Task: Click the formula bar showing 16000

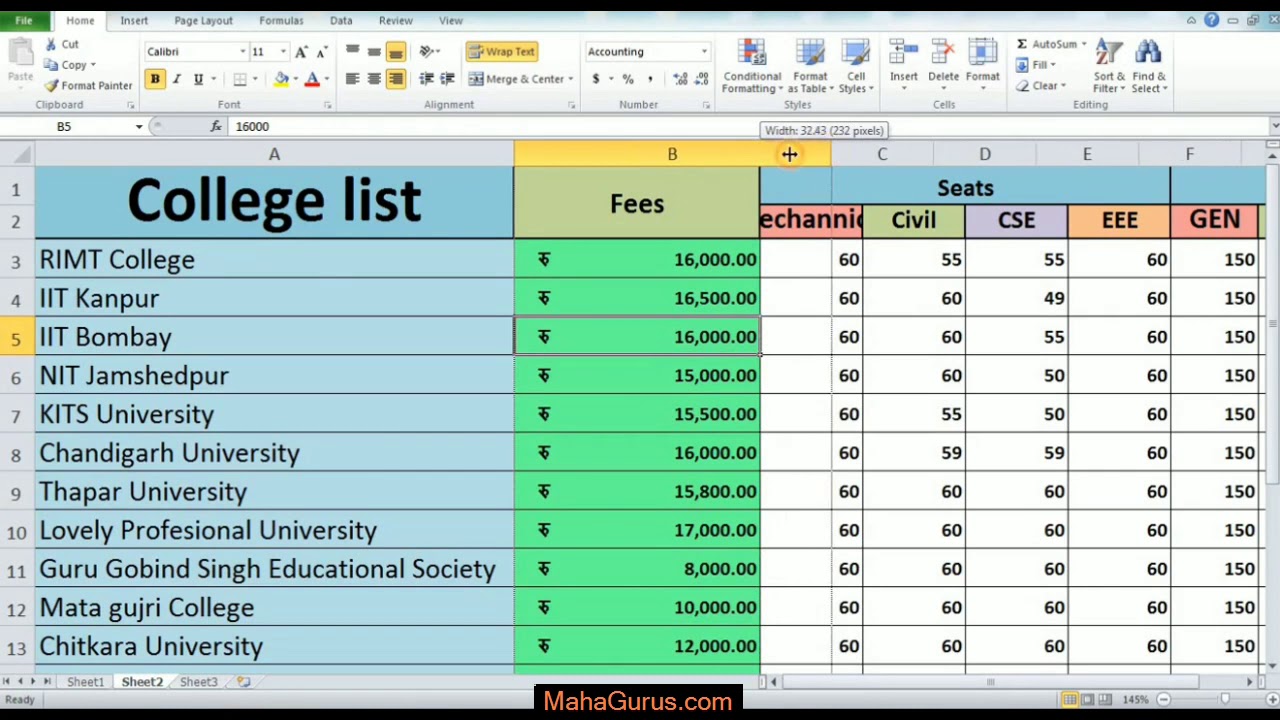Action: coord(750,126)
